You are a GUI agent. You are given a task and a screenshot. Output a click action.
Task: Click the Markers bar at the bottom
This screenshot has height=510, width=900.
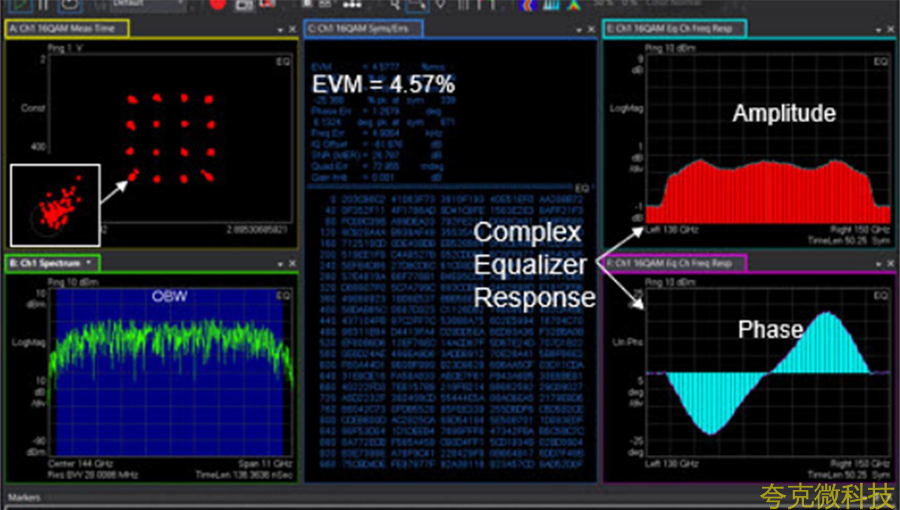pyautogui.click(x=25, y=496)
